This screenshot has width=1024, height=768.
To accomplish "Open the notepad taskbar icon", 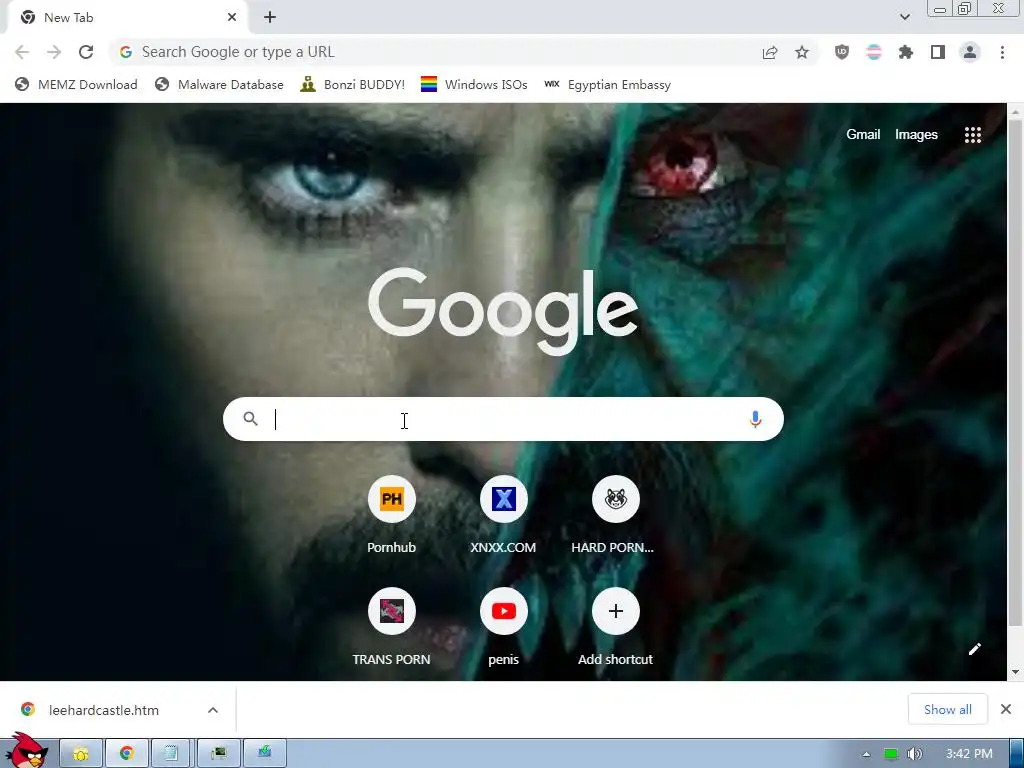I will coord(172,754).
